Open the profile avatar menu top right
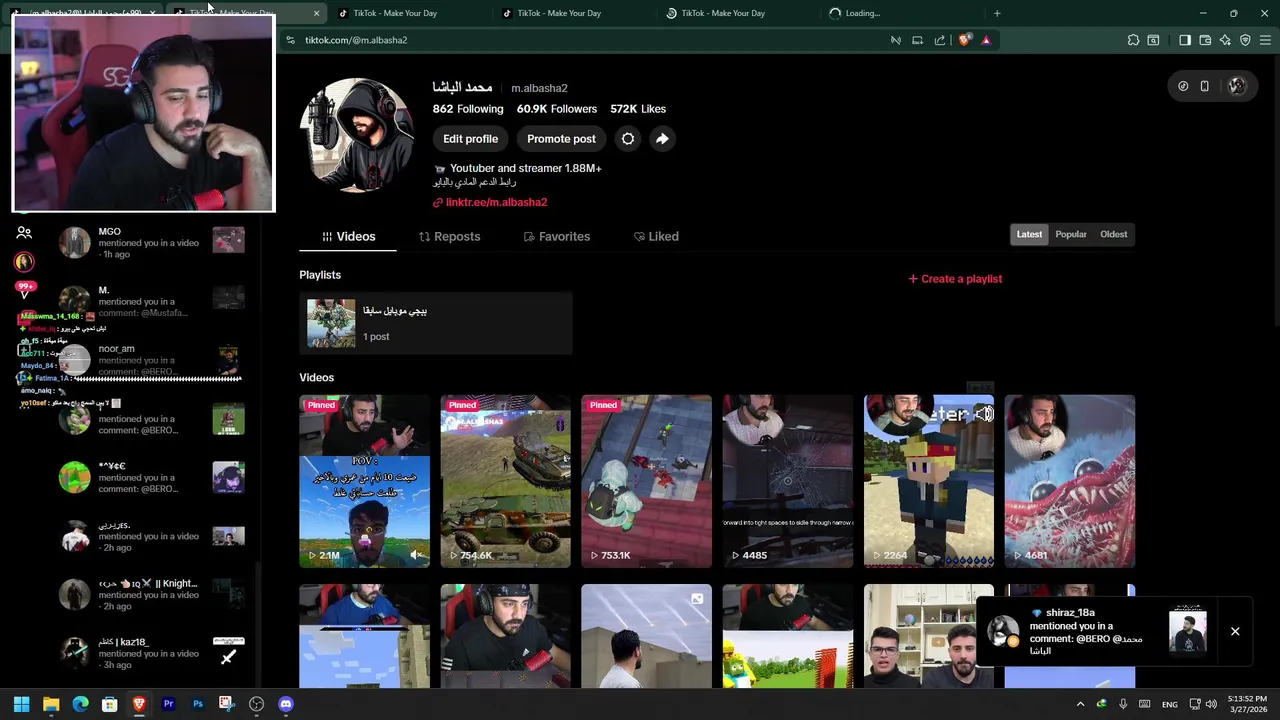1280x720 pixels. [x=1237, y=86]
